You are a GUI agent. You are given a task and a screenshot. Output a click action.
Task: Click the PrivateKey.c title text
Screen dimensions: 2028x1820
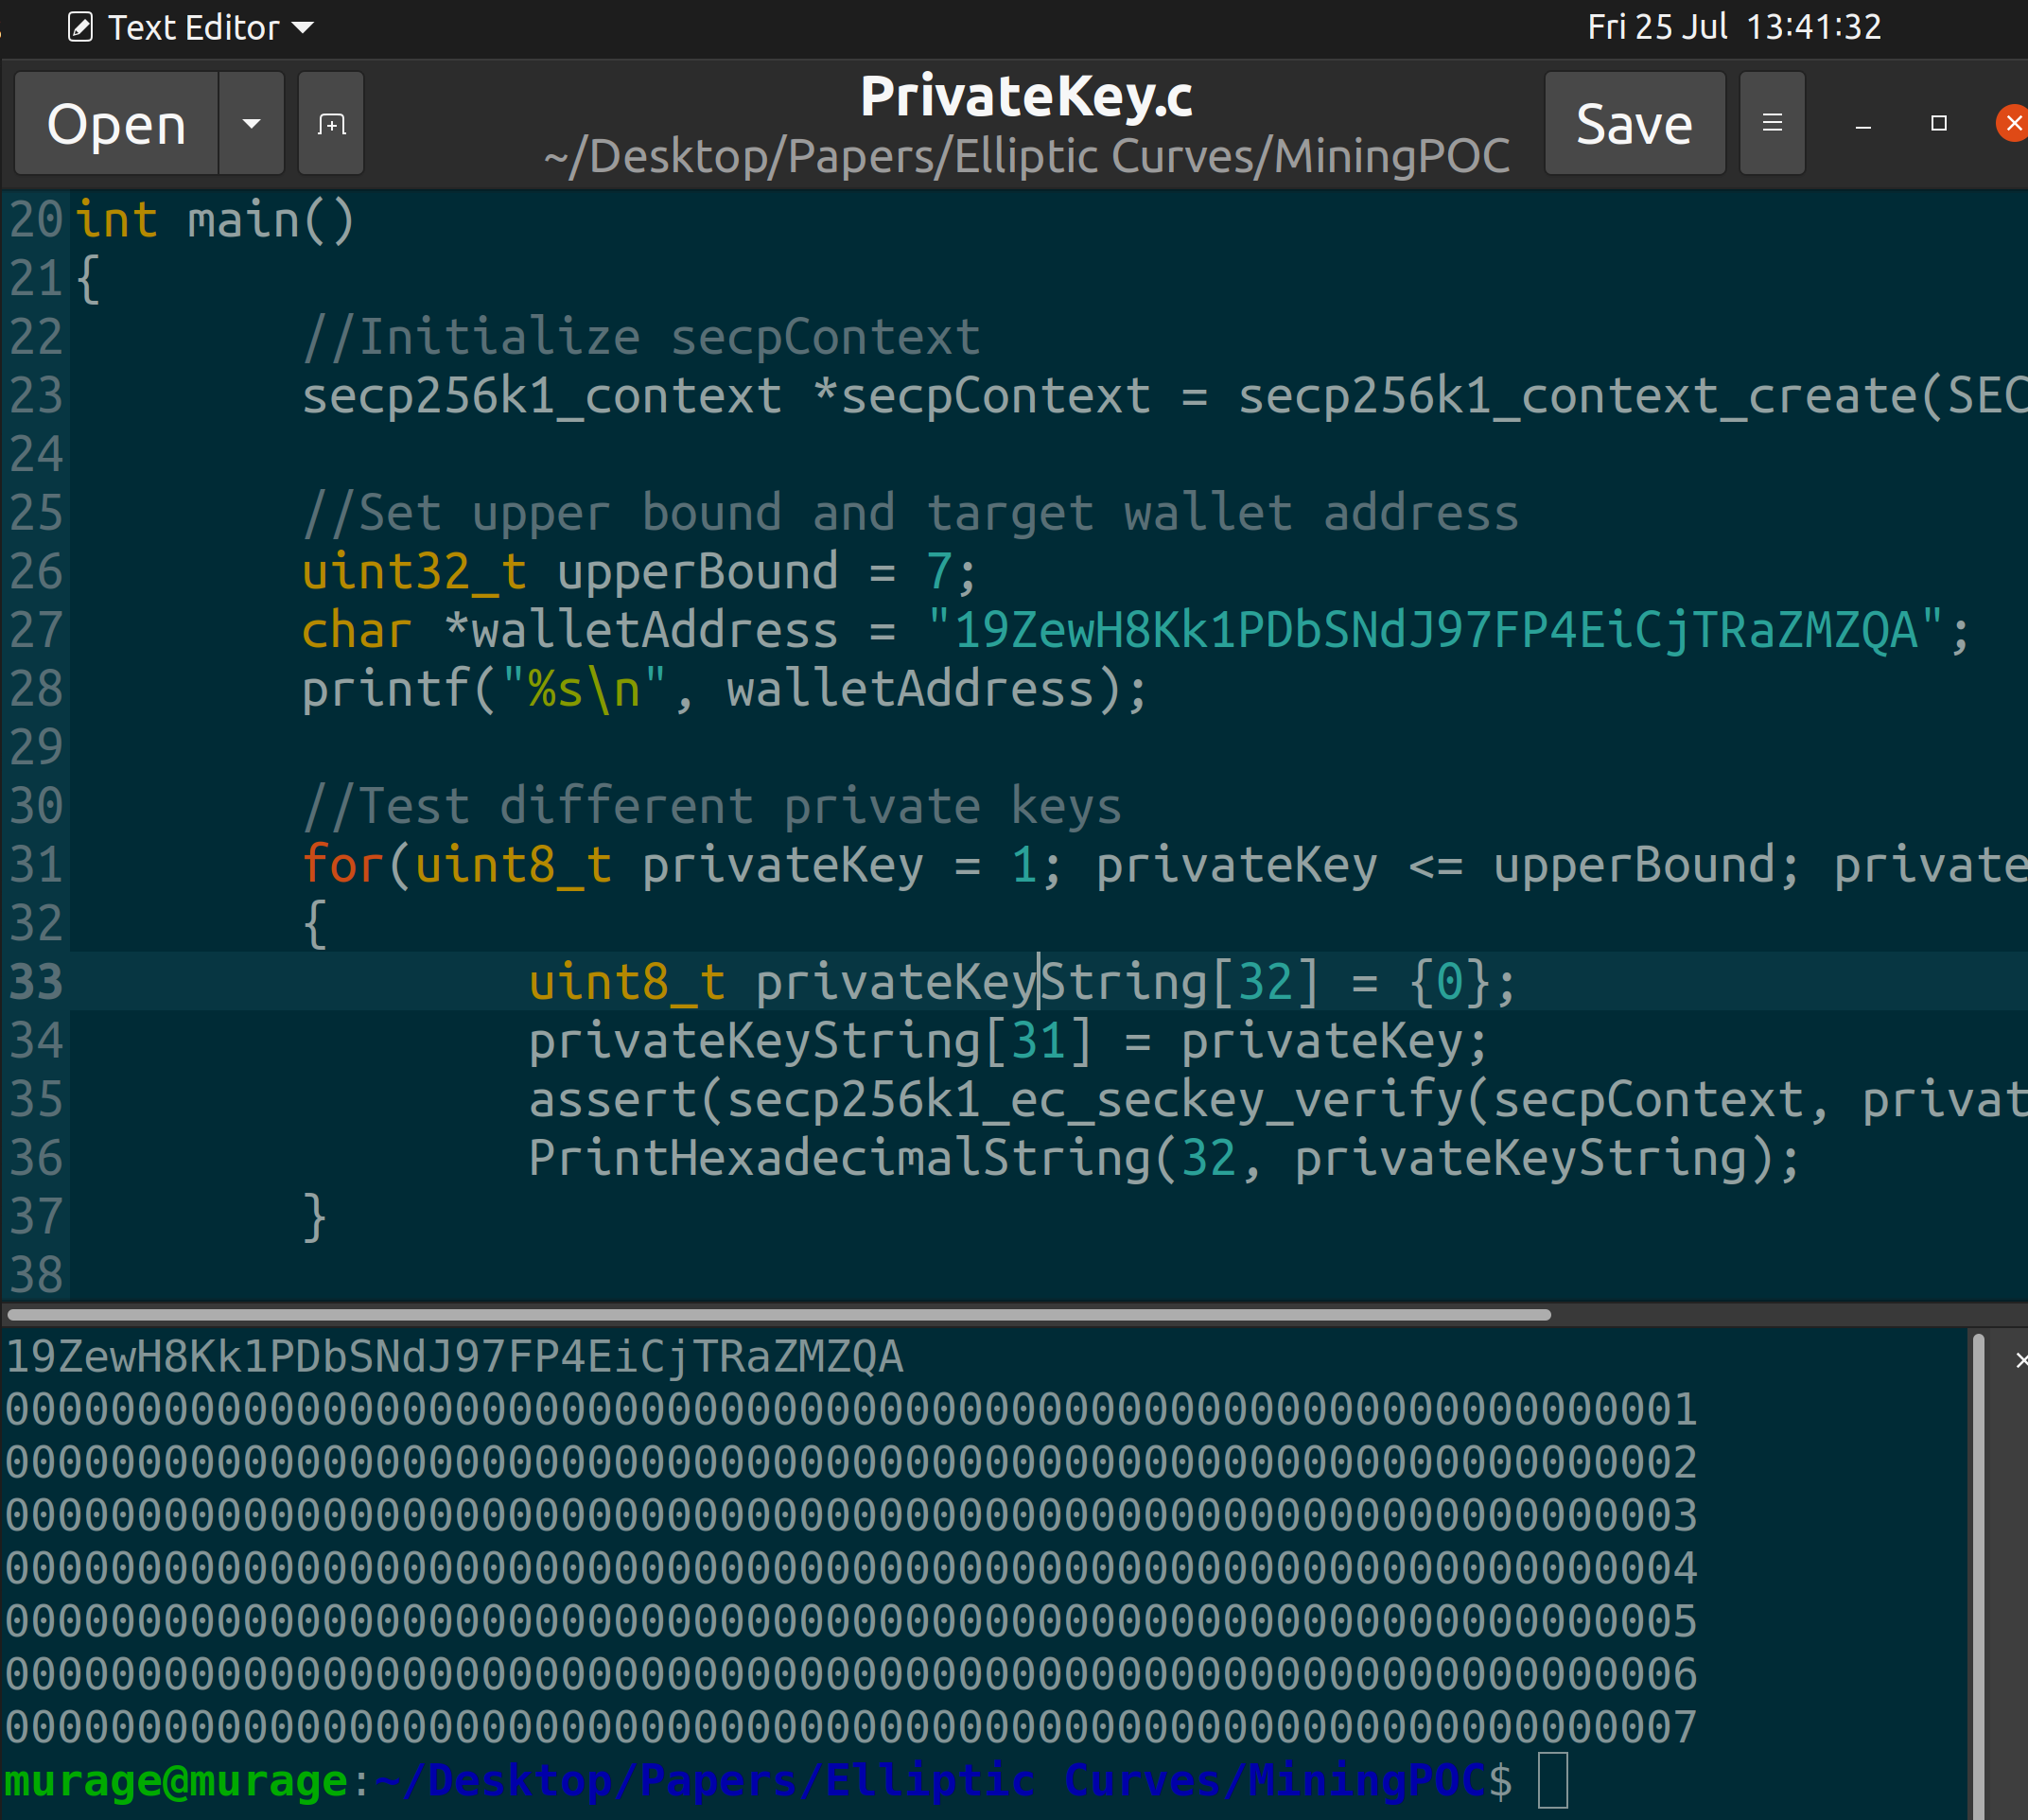(x=1026, y=96)
